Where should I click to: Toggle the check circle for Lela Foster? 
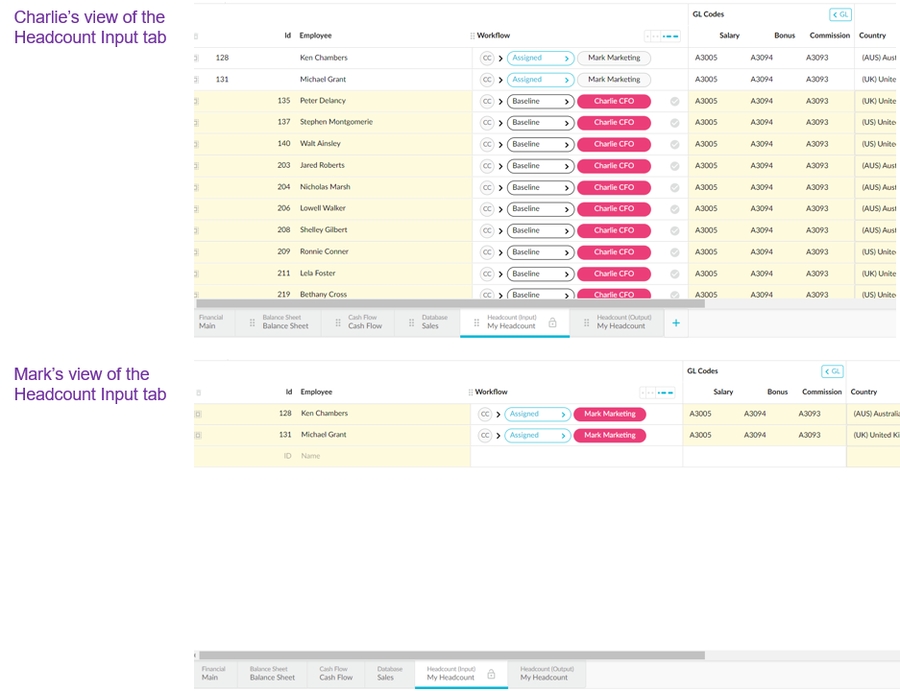pos(675,273)
